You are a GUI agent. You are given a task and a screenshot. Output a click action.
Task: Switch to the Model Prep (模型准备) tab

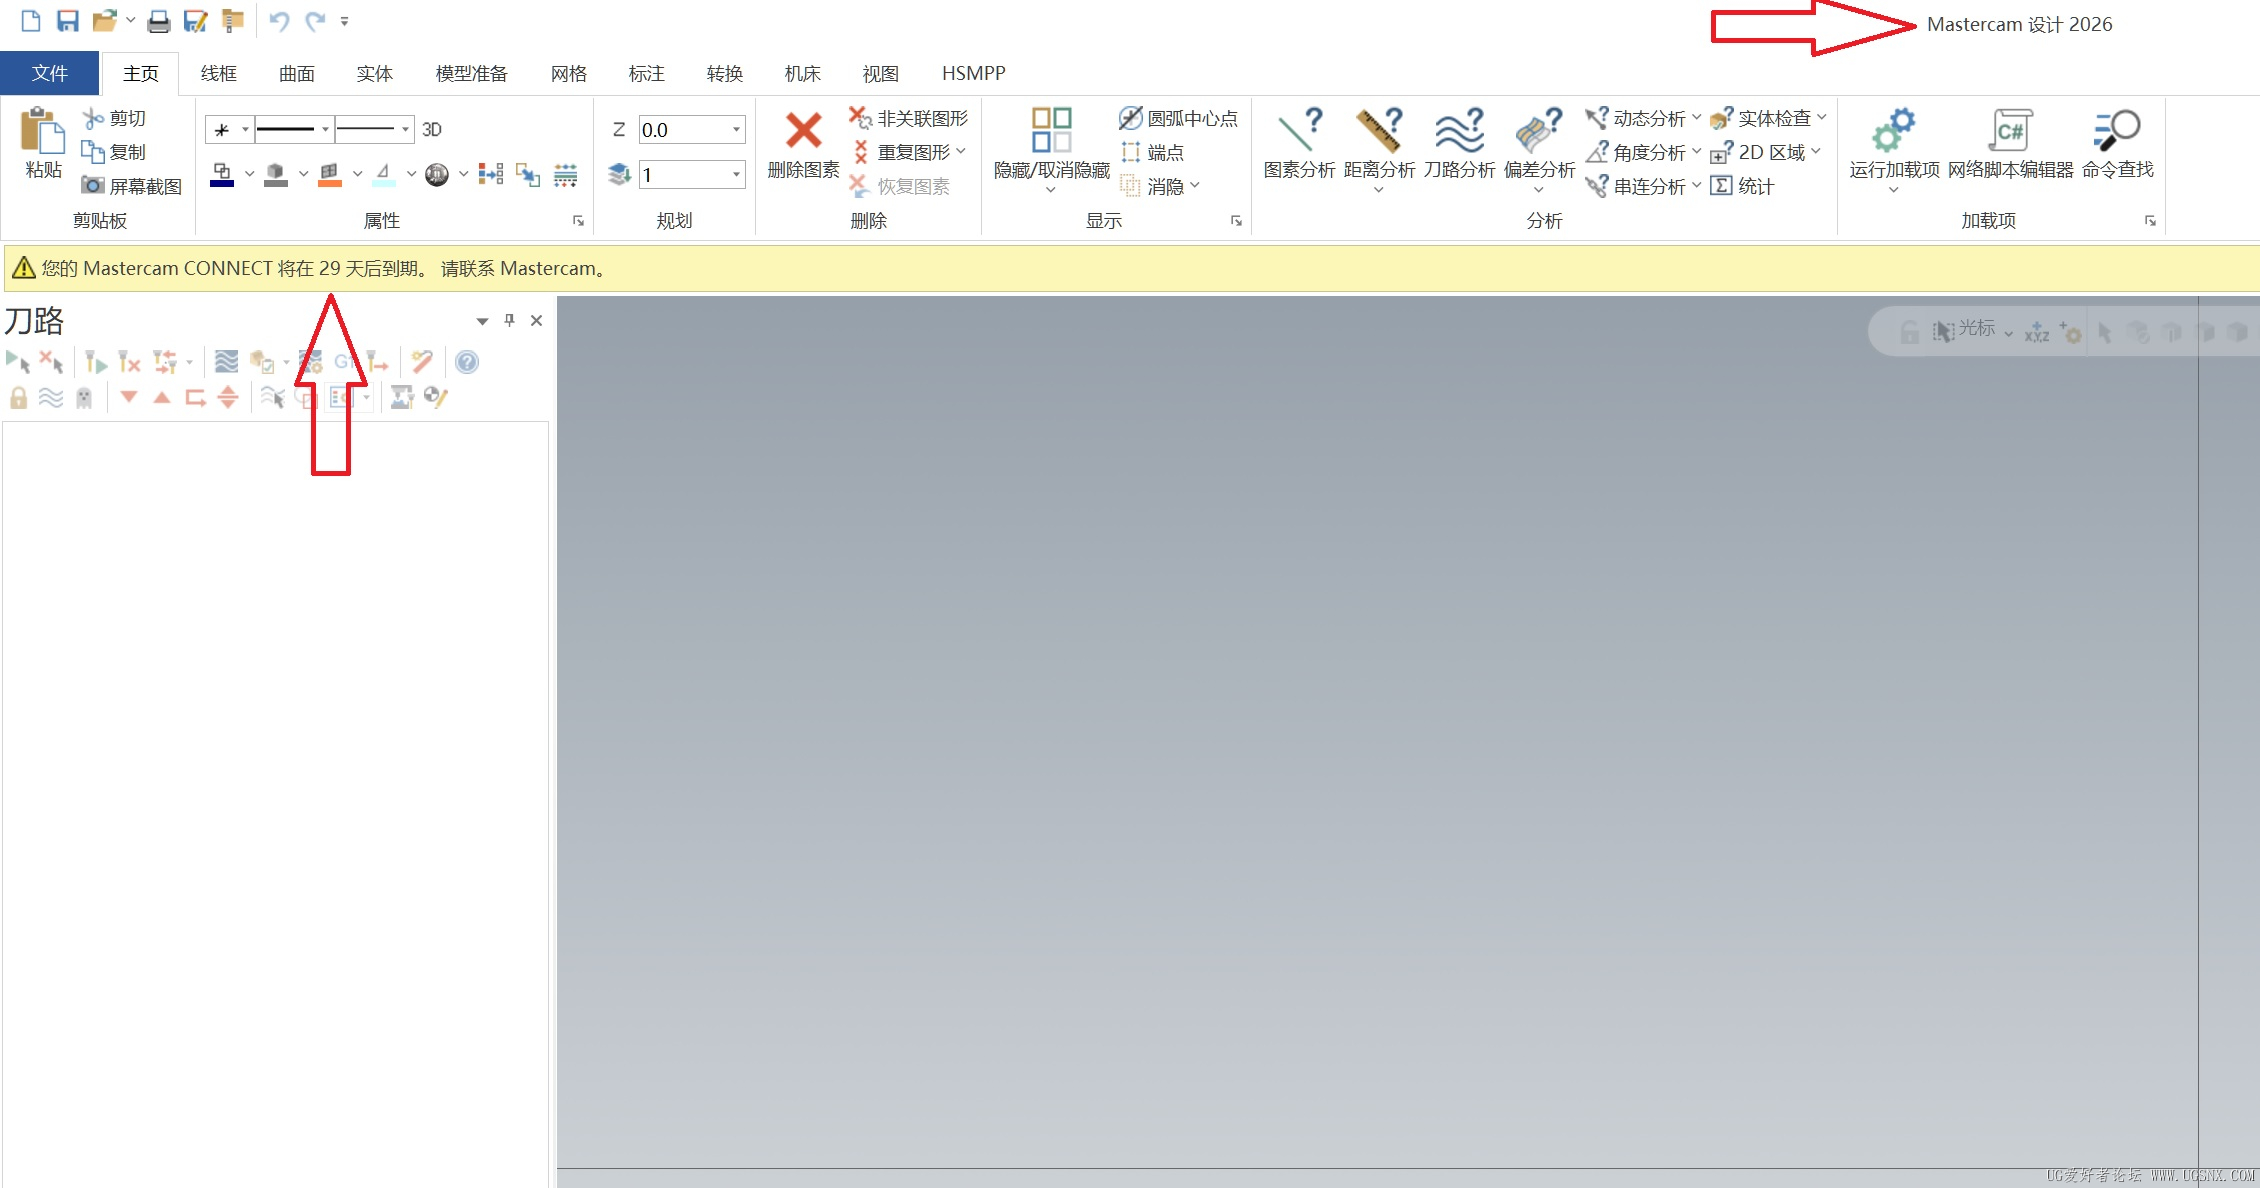tap(472, 73)
